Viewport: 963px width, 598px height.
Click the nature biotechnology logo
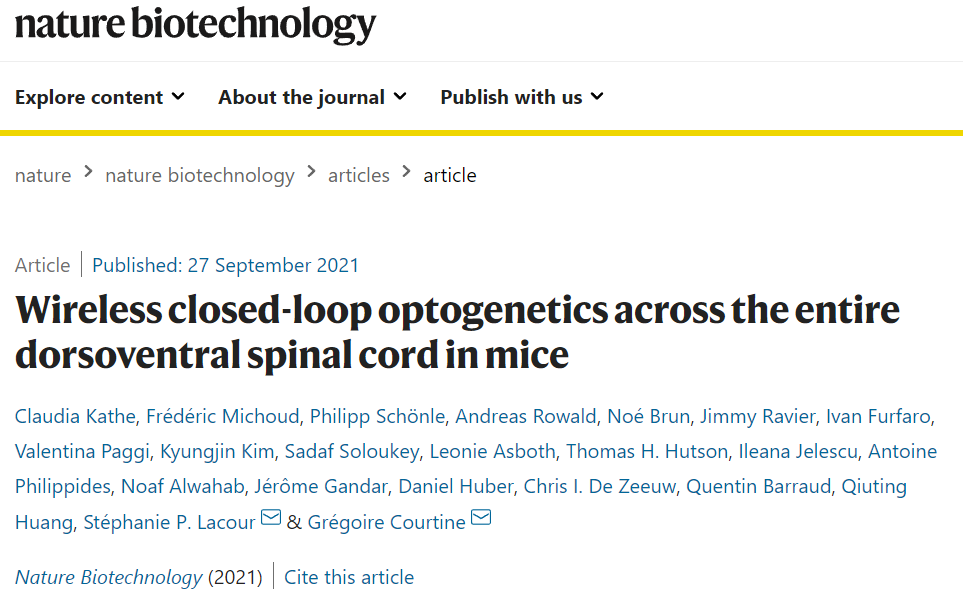point(195,25)
